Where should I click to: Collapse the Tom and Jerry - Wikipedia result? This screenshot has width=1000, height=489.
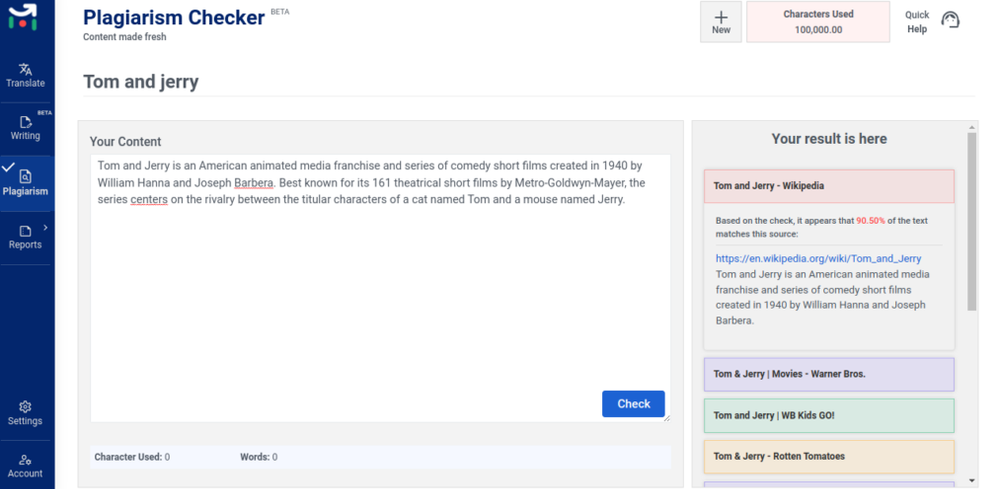[x=829, y=186]
